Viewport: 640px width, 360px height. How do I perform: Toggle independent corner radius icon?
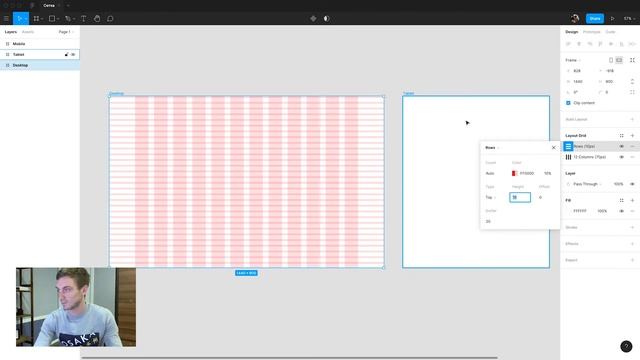[632, 92]
